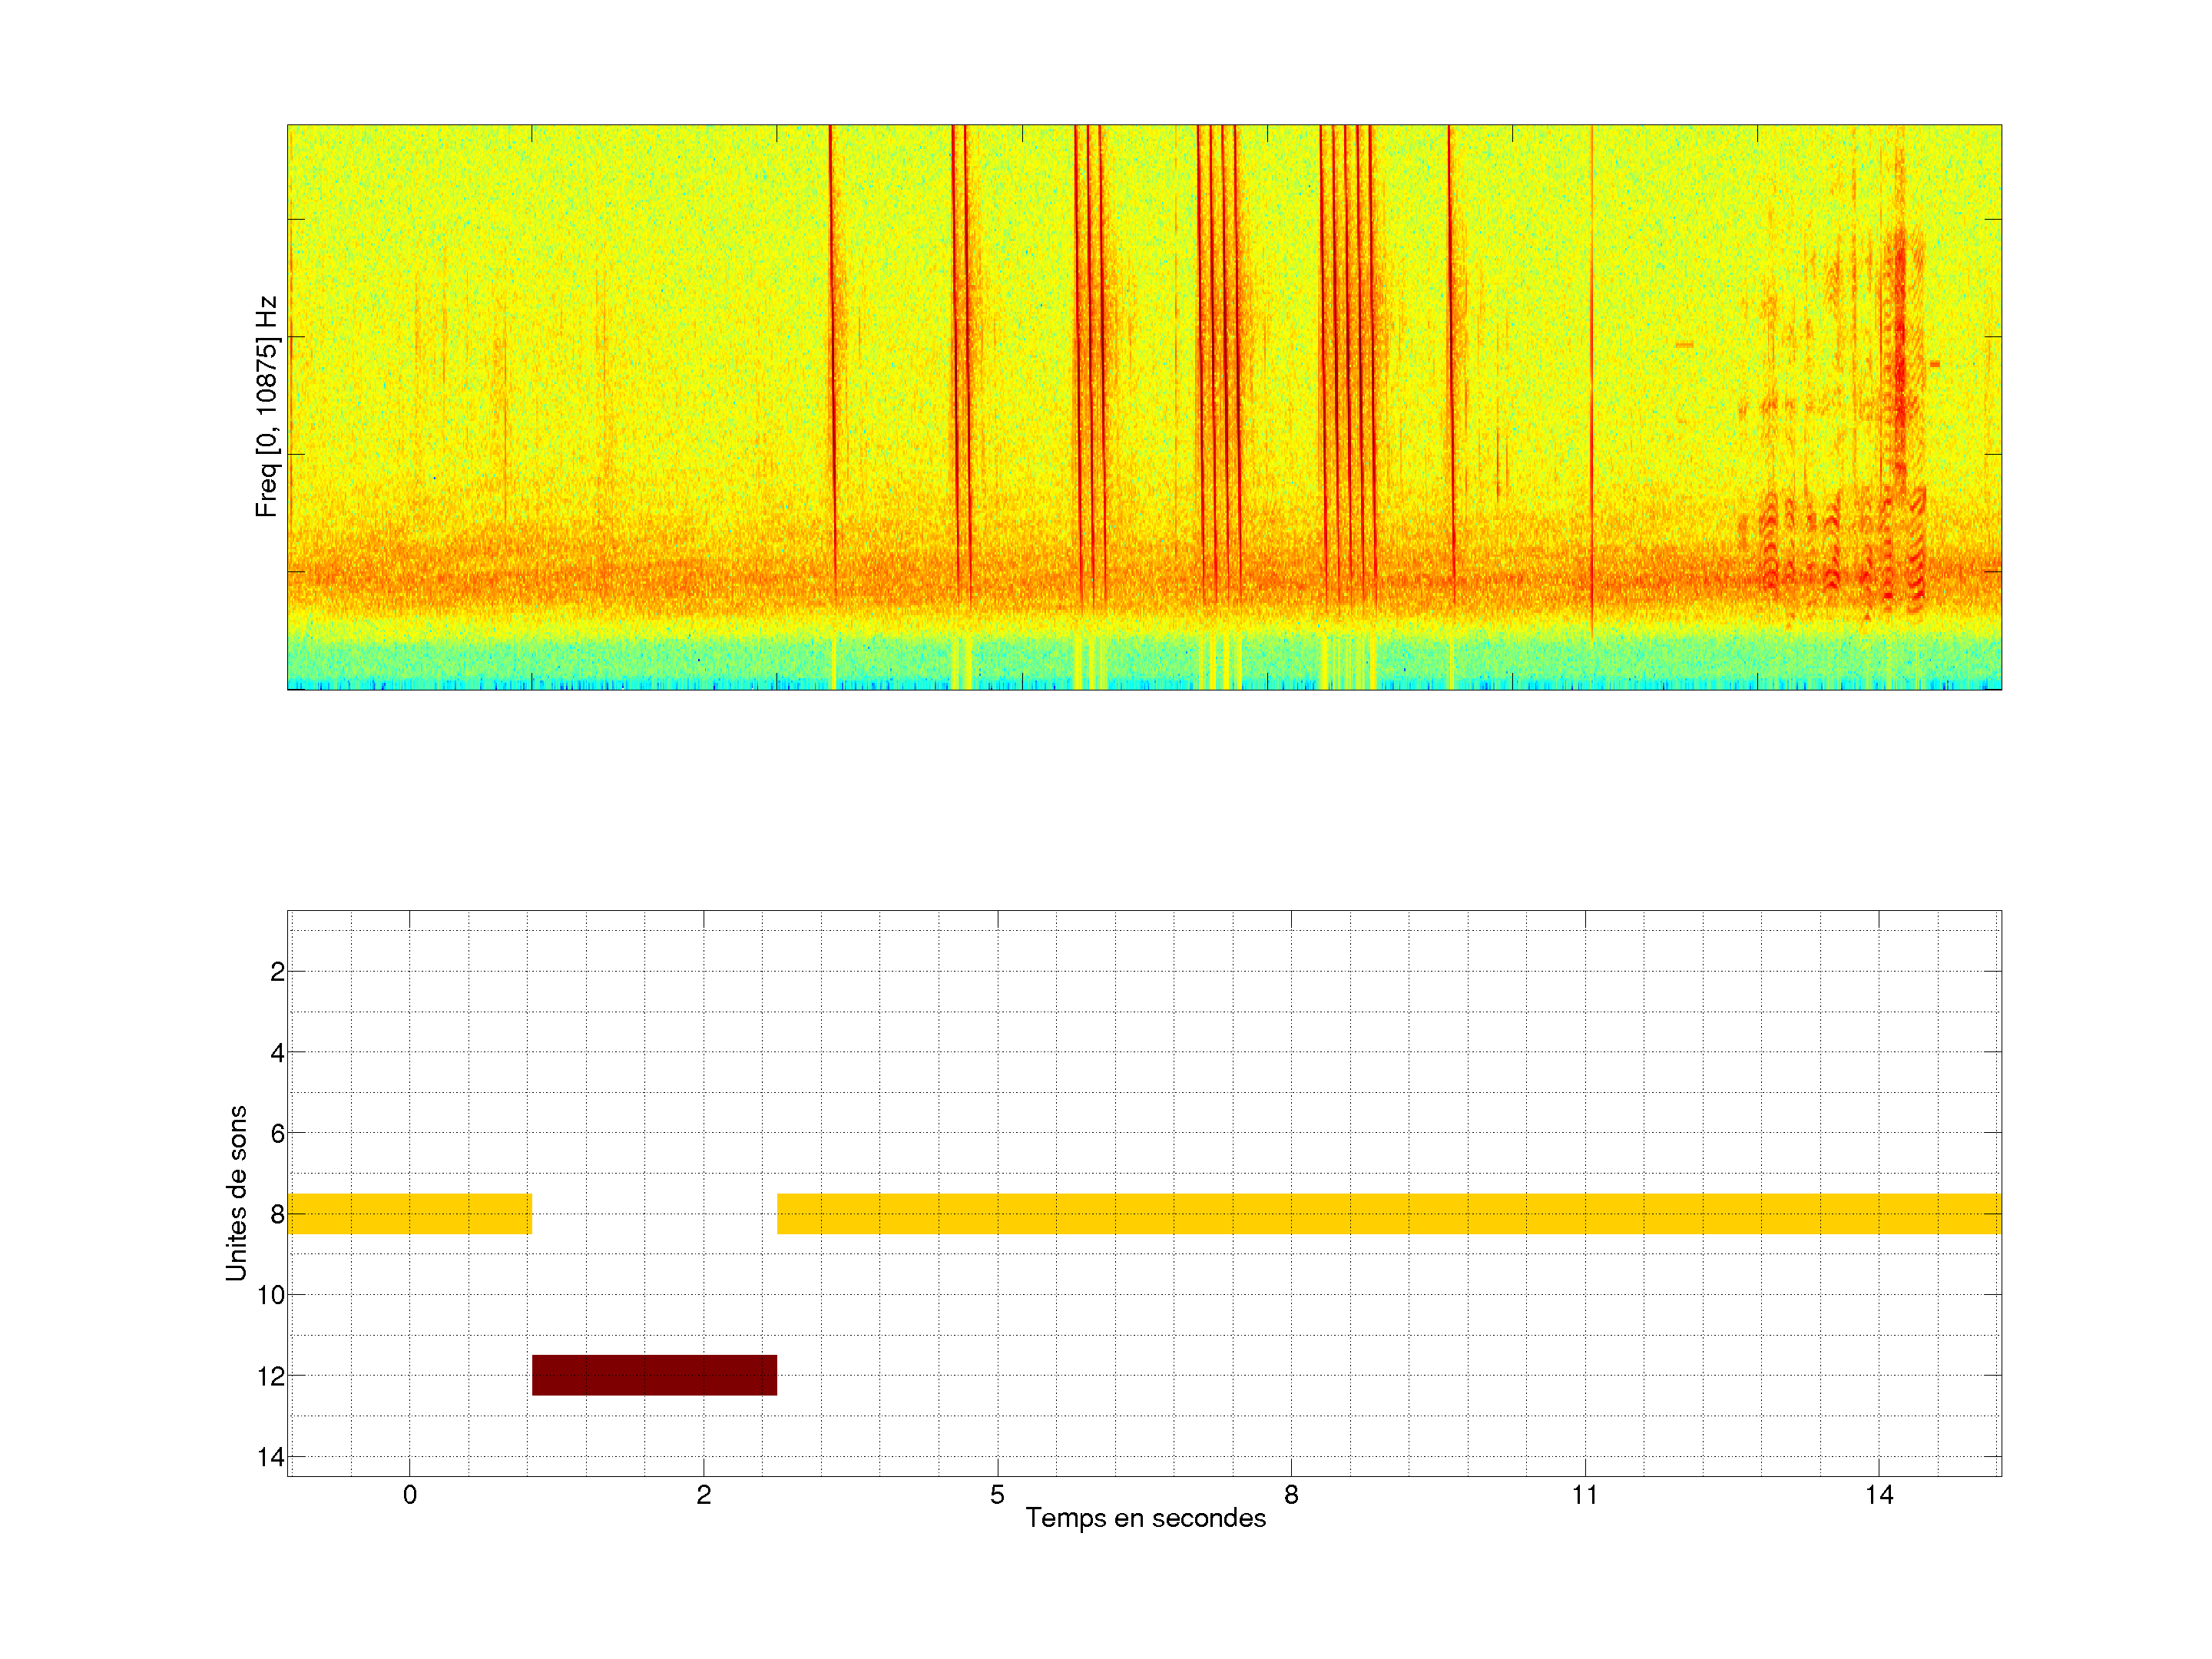This screenshot has width=2212, height=1659.
Task: Click the 'Temps en secondes' axis label
Action: [x=1145, y=1518]
